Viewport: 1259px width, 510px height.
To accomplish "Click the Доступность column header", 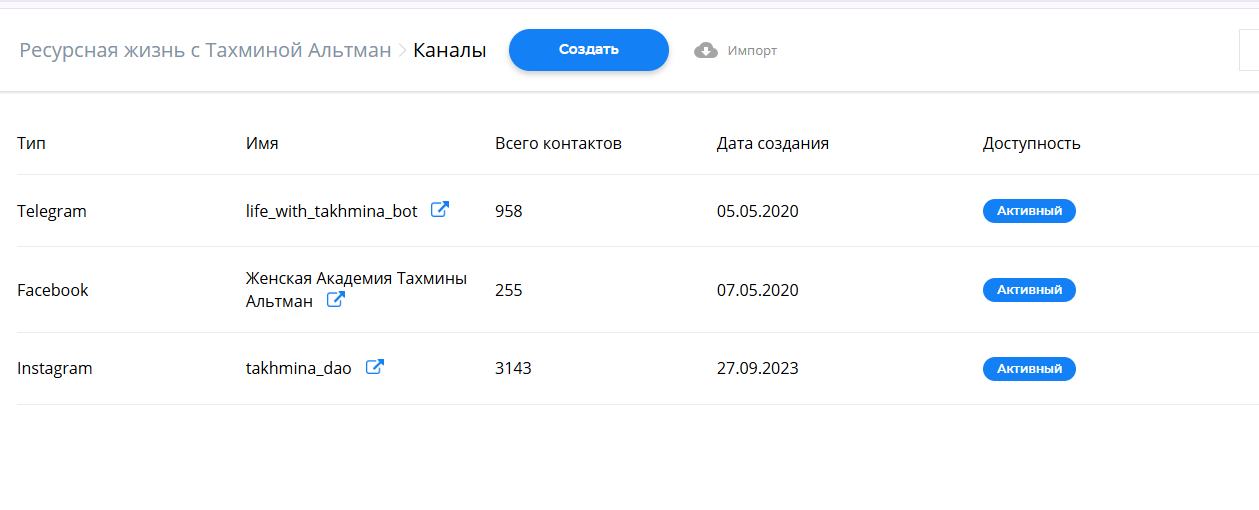I will 1031,143.
